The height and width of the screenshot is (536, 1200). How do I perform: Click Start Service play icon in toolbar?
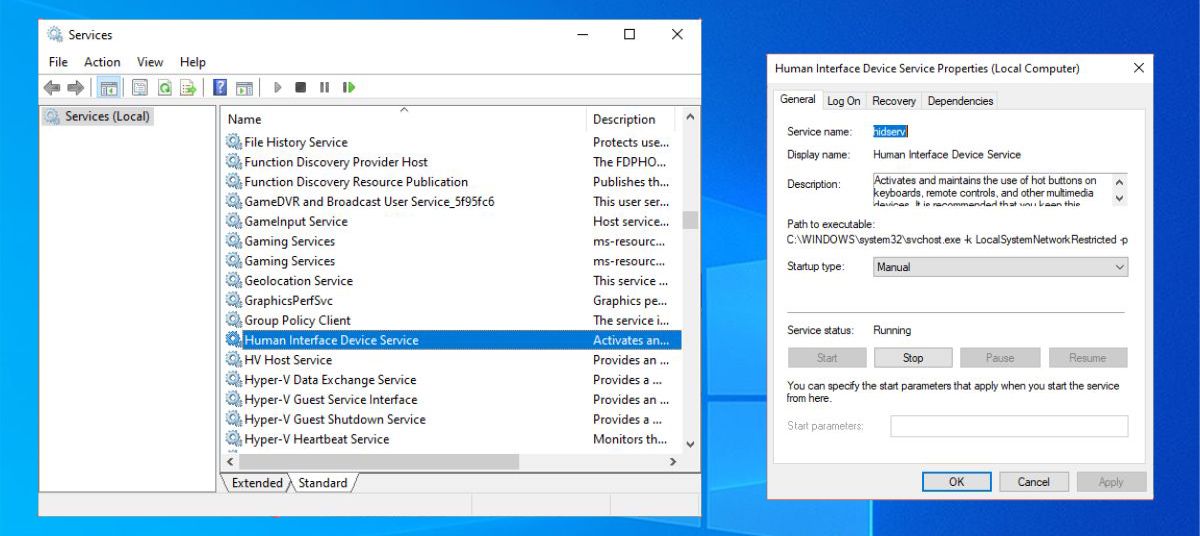(x=277, y=88)
